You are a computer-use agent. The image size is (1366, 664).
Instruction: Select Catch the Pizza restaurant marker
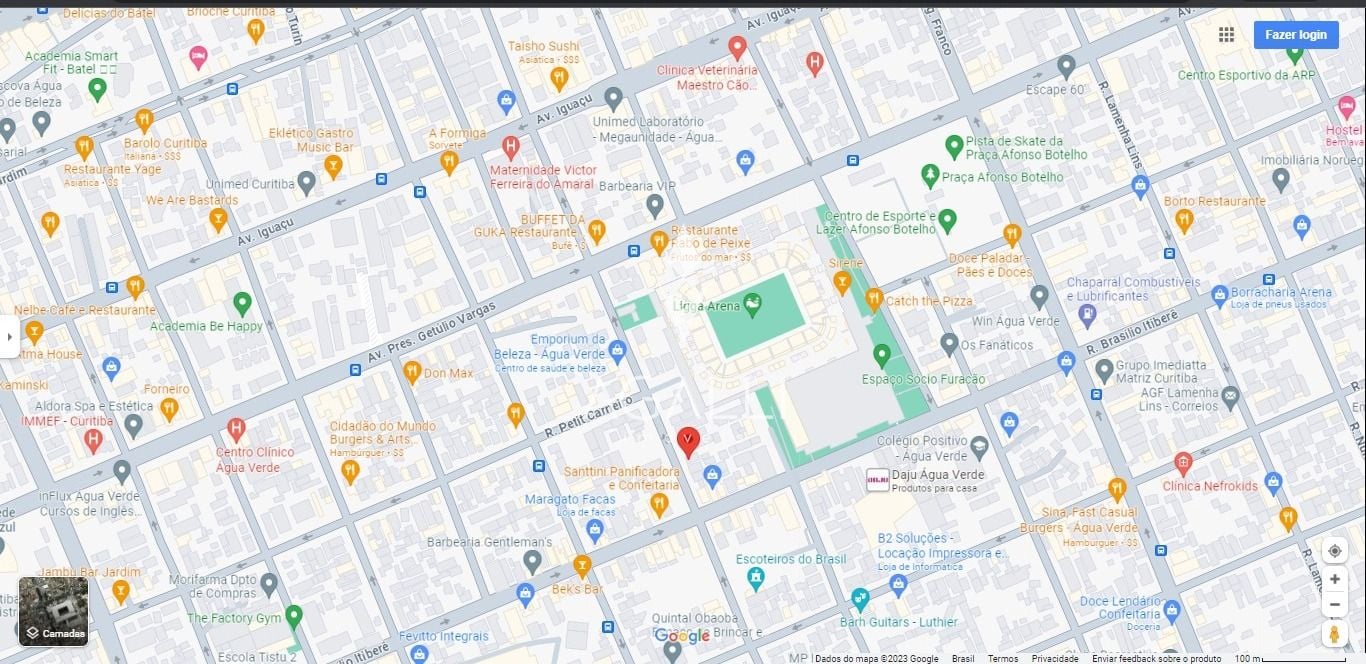click(874, 299)
